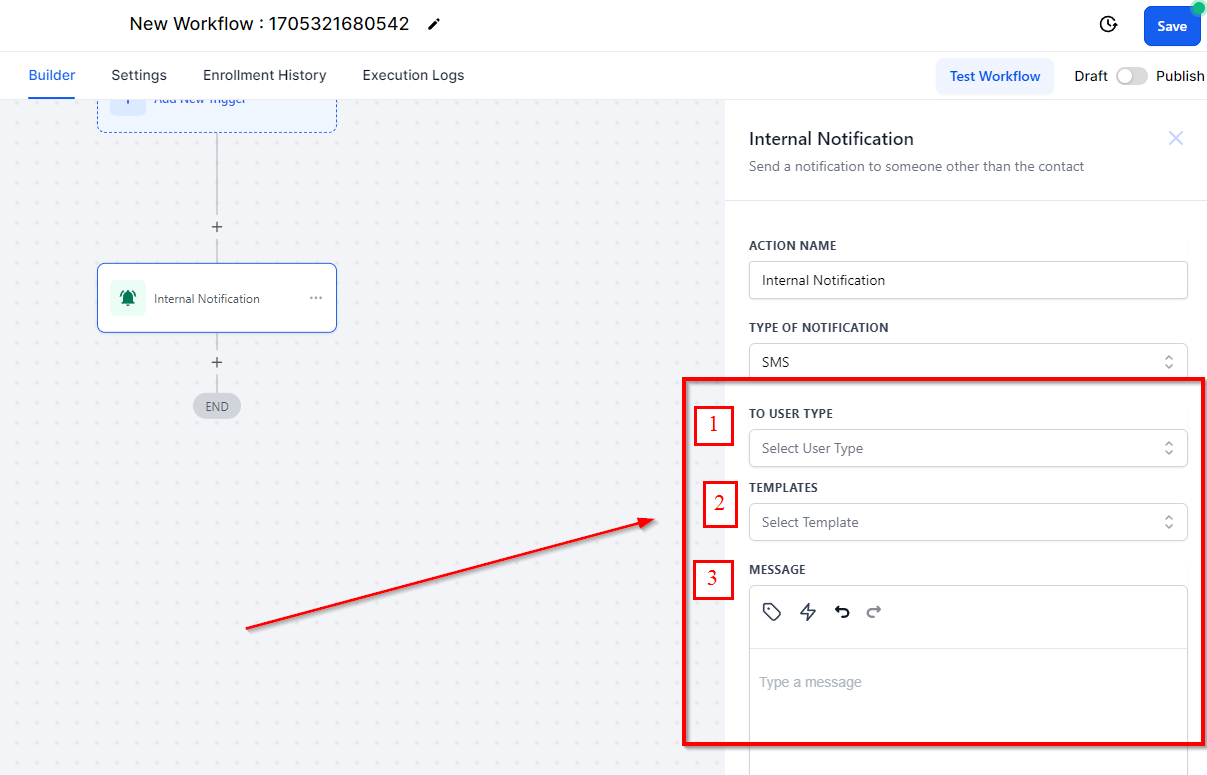The width and height of the screenshot is (1207, 775).
Task: Toggle the Draft/Publish switch
Action: 1132,76
